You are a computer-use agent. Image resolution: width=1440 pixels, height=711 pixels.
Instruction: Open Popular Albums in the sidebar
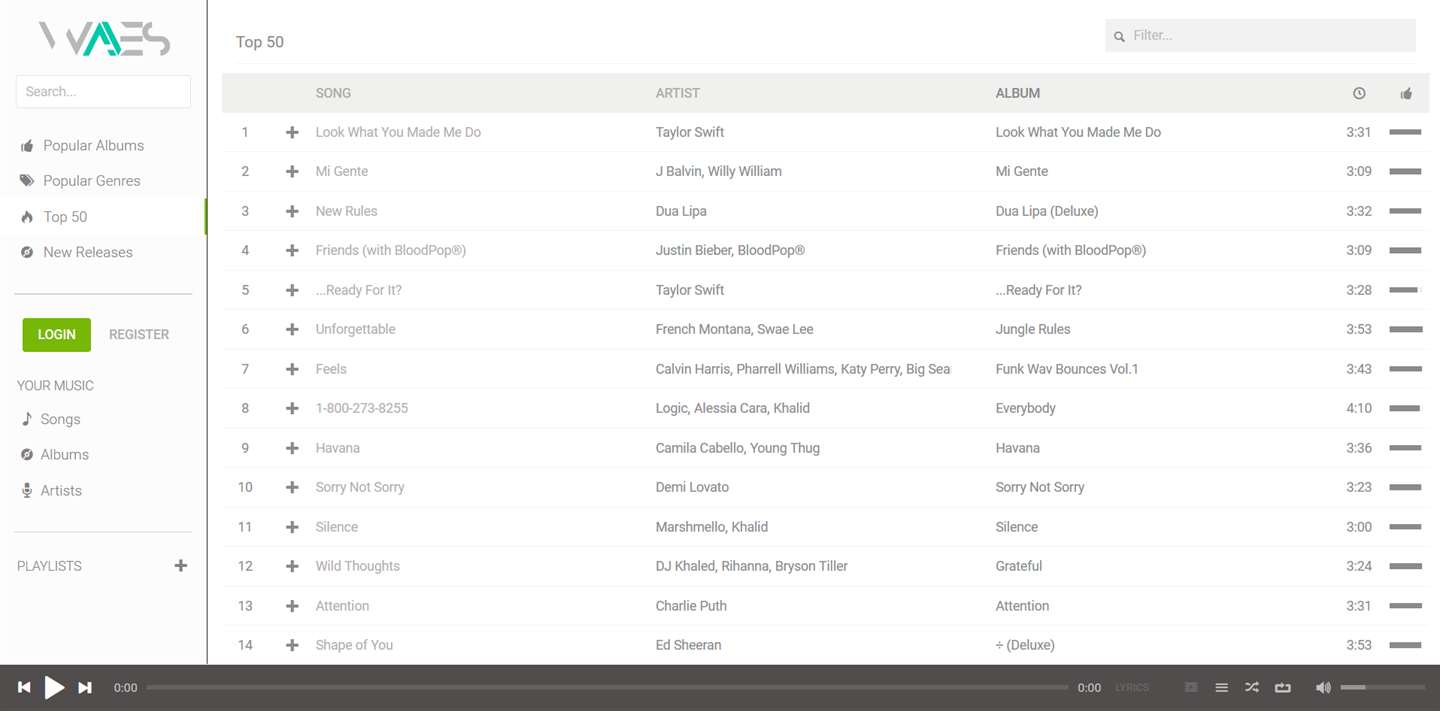[x=93, y=146]
